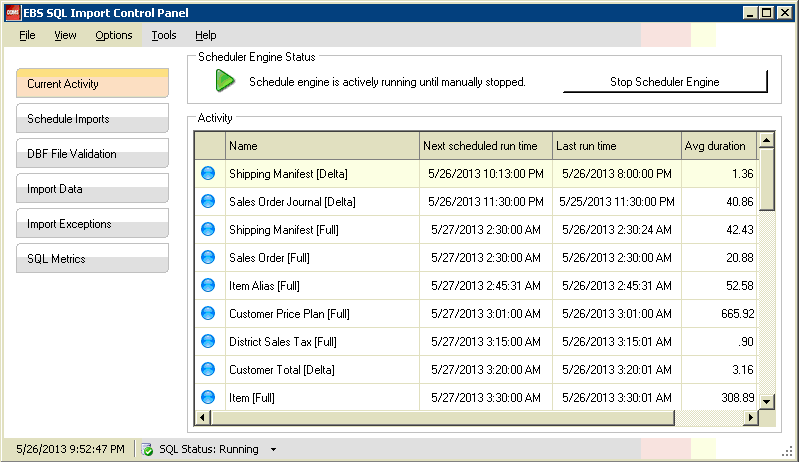The height and width of the screenshot is (462, 799).
Task: Open the Help menu
Action: [x=205, y=35]
